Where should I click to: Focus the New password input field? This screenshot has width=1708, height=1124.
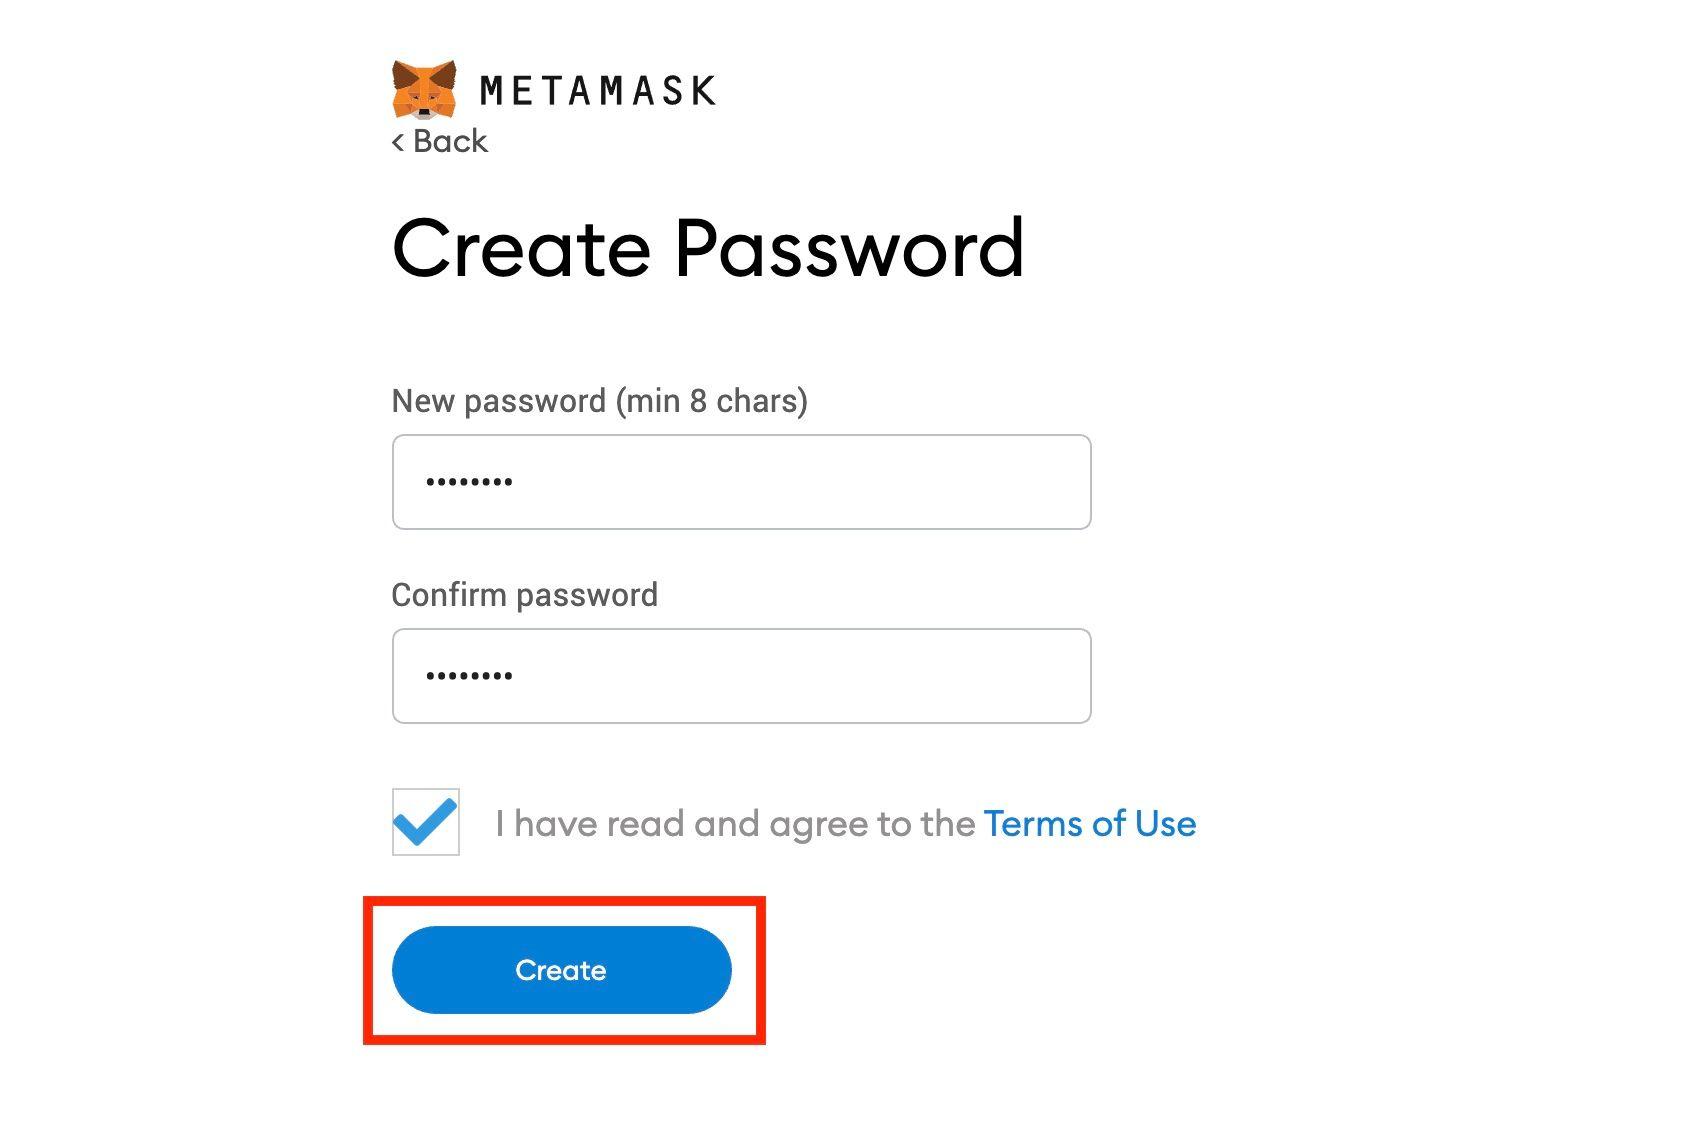(742, 482)
